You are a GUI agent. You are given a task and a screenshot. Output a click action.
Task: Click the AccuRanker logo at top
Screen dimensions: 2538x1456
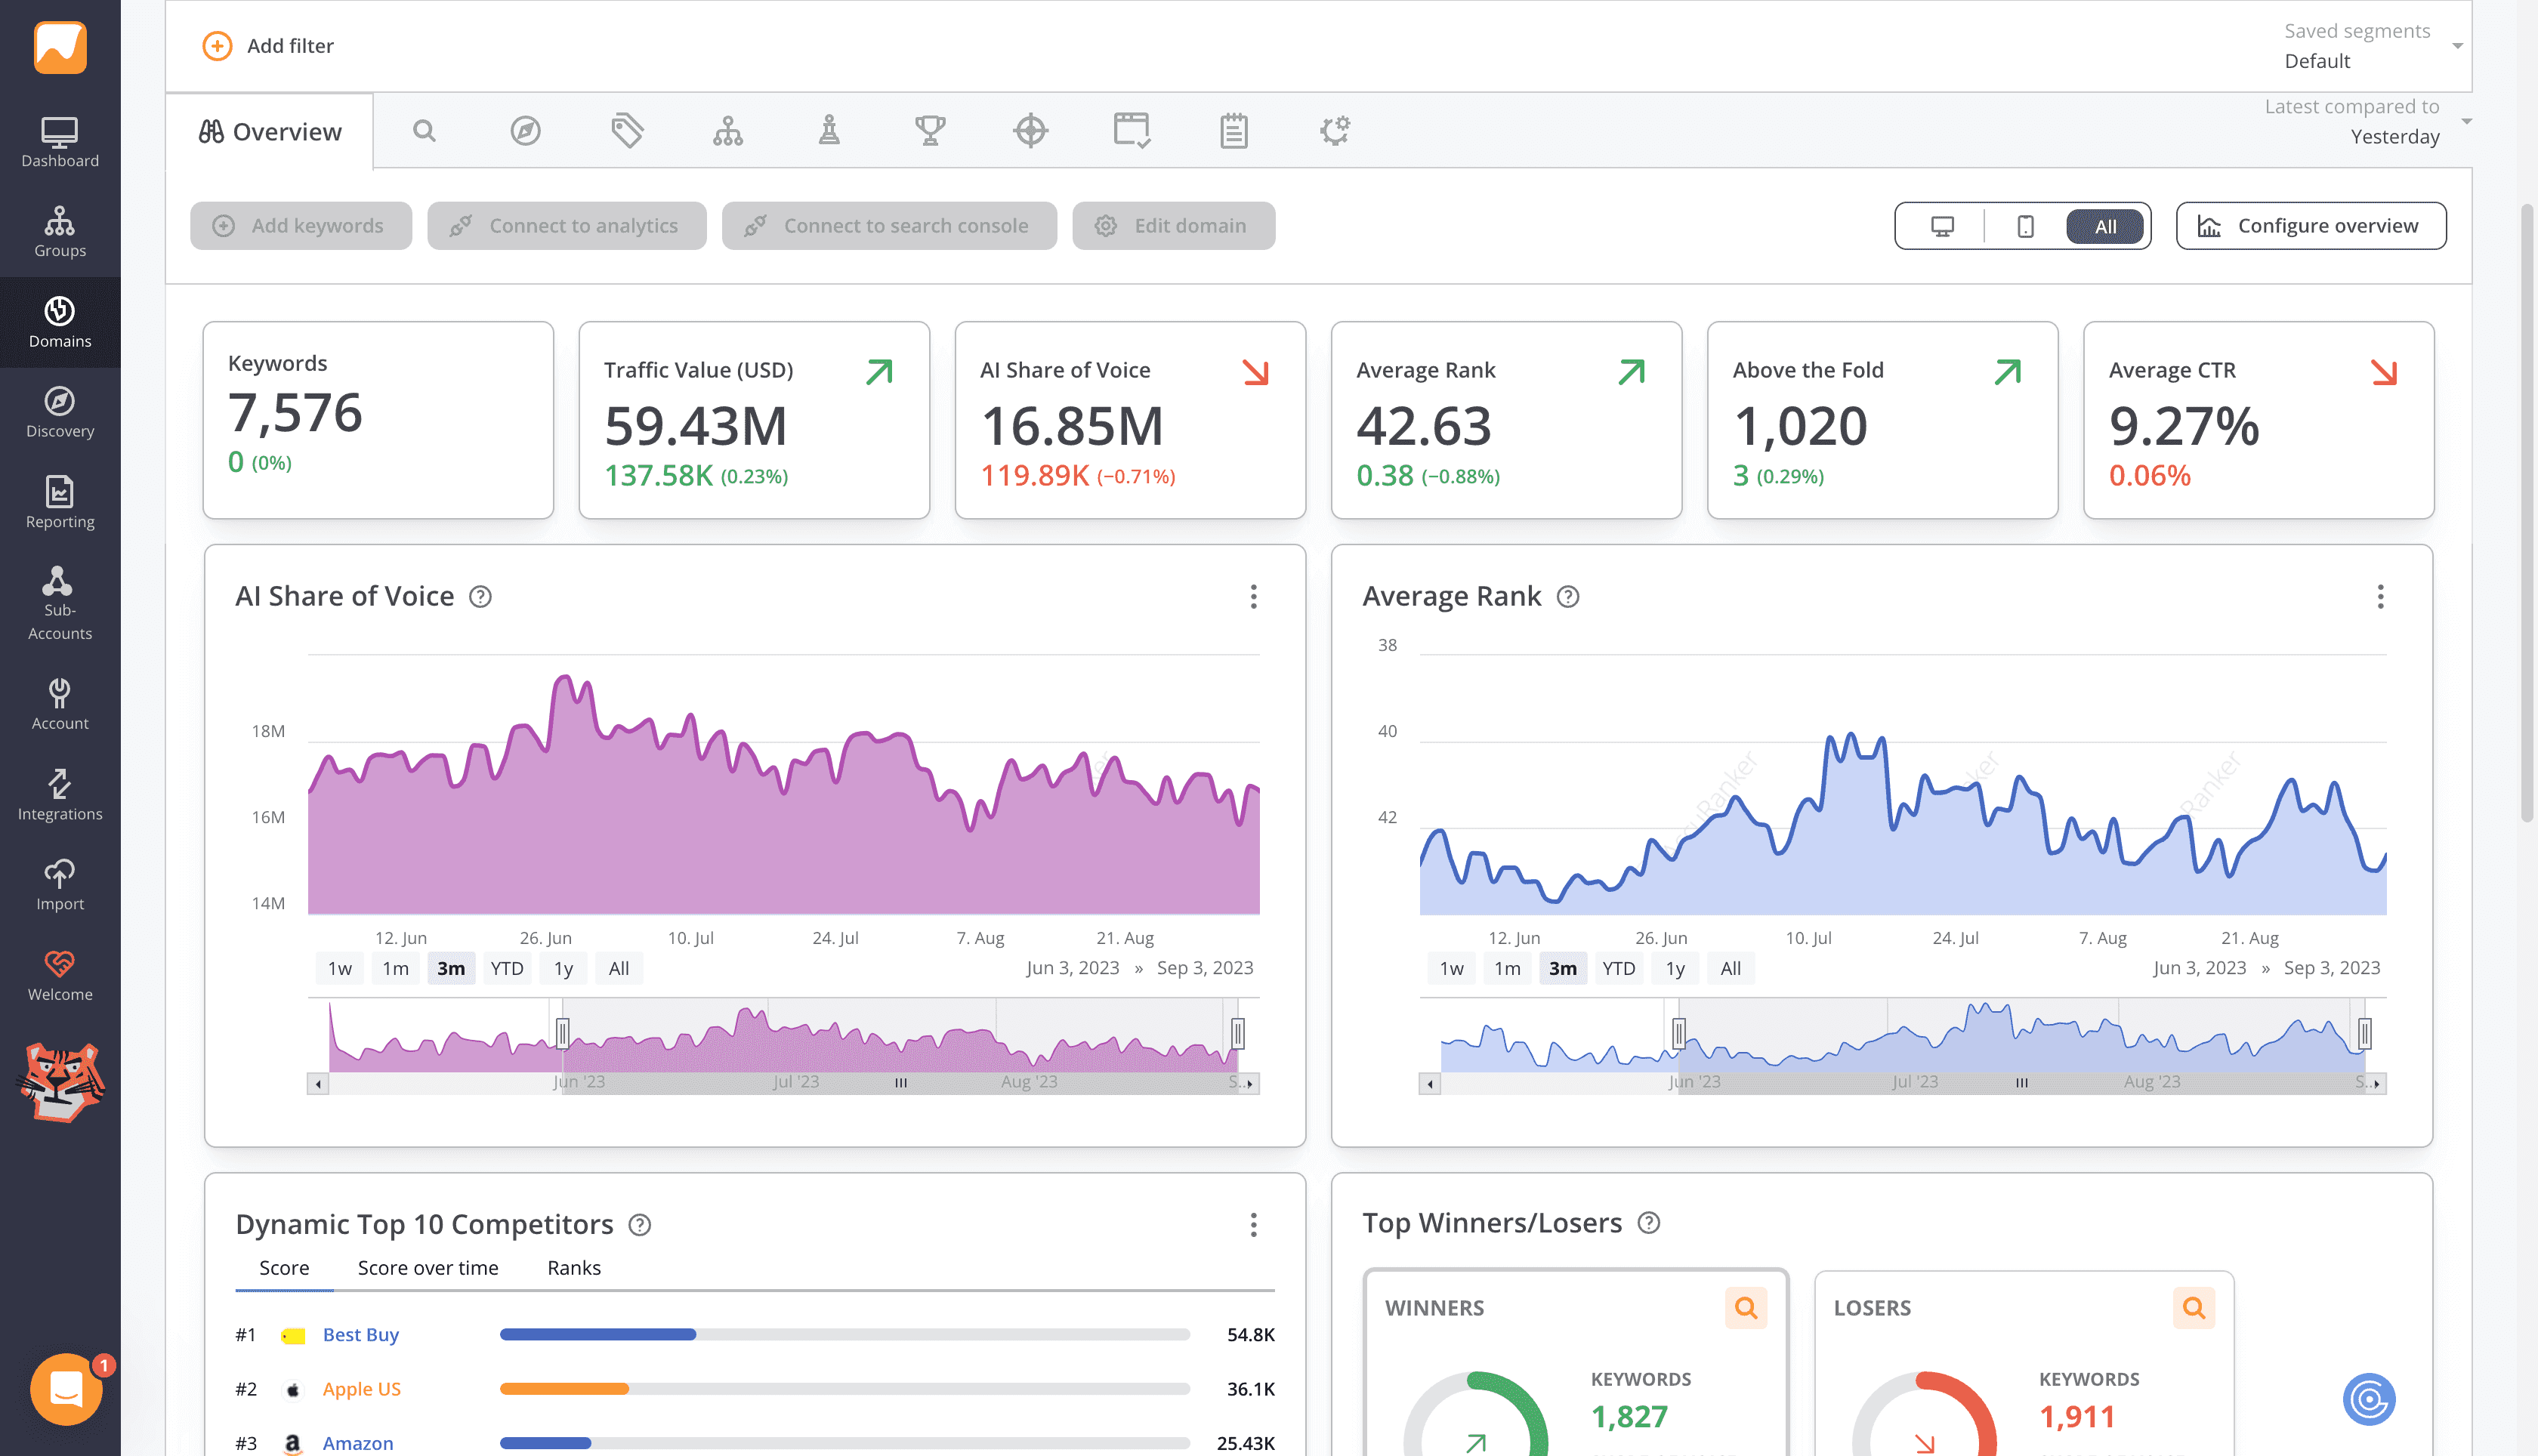click(60, 46)
